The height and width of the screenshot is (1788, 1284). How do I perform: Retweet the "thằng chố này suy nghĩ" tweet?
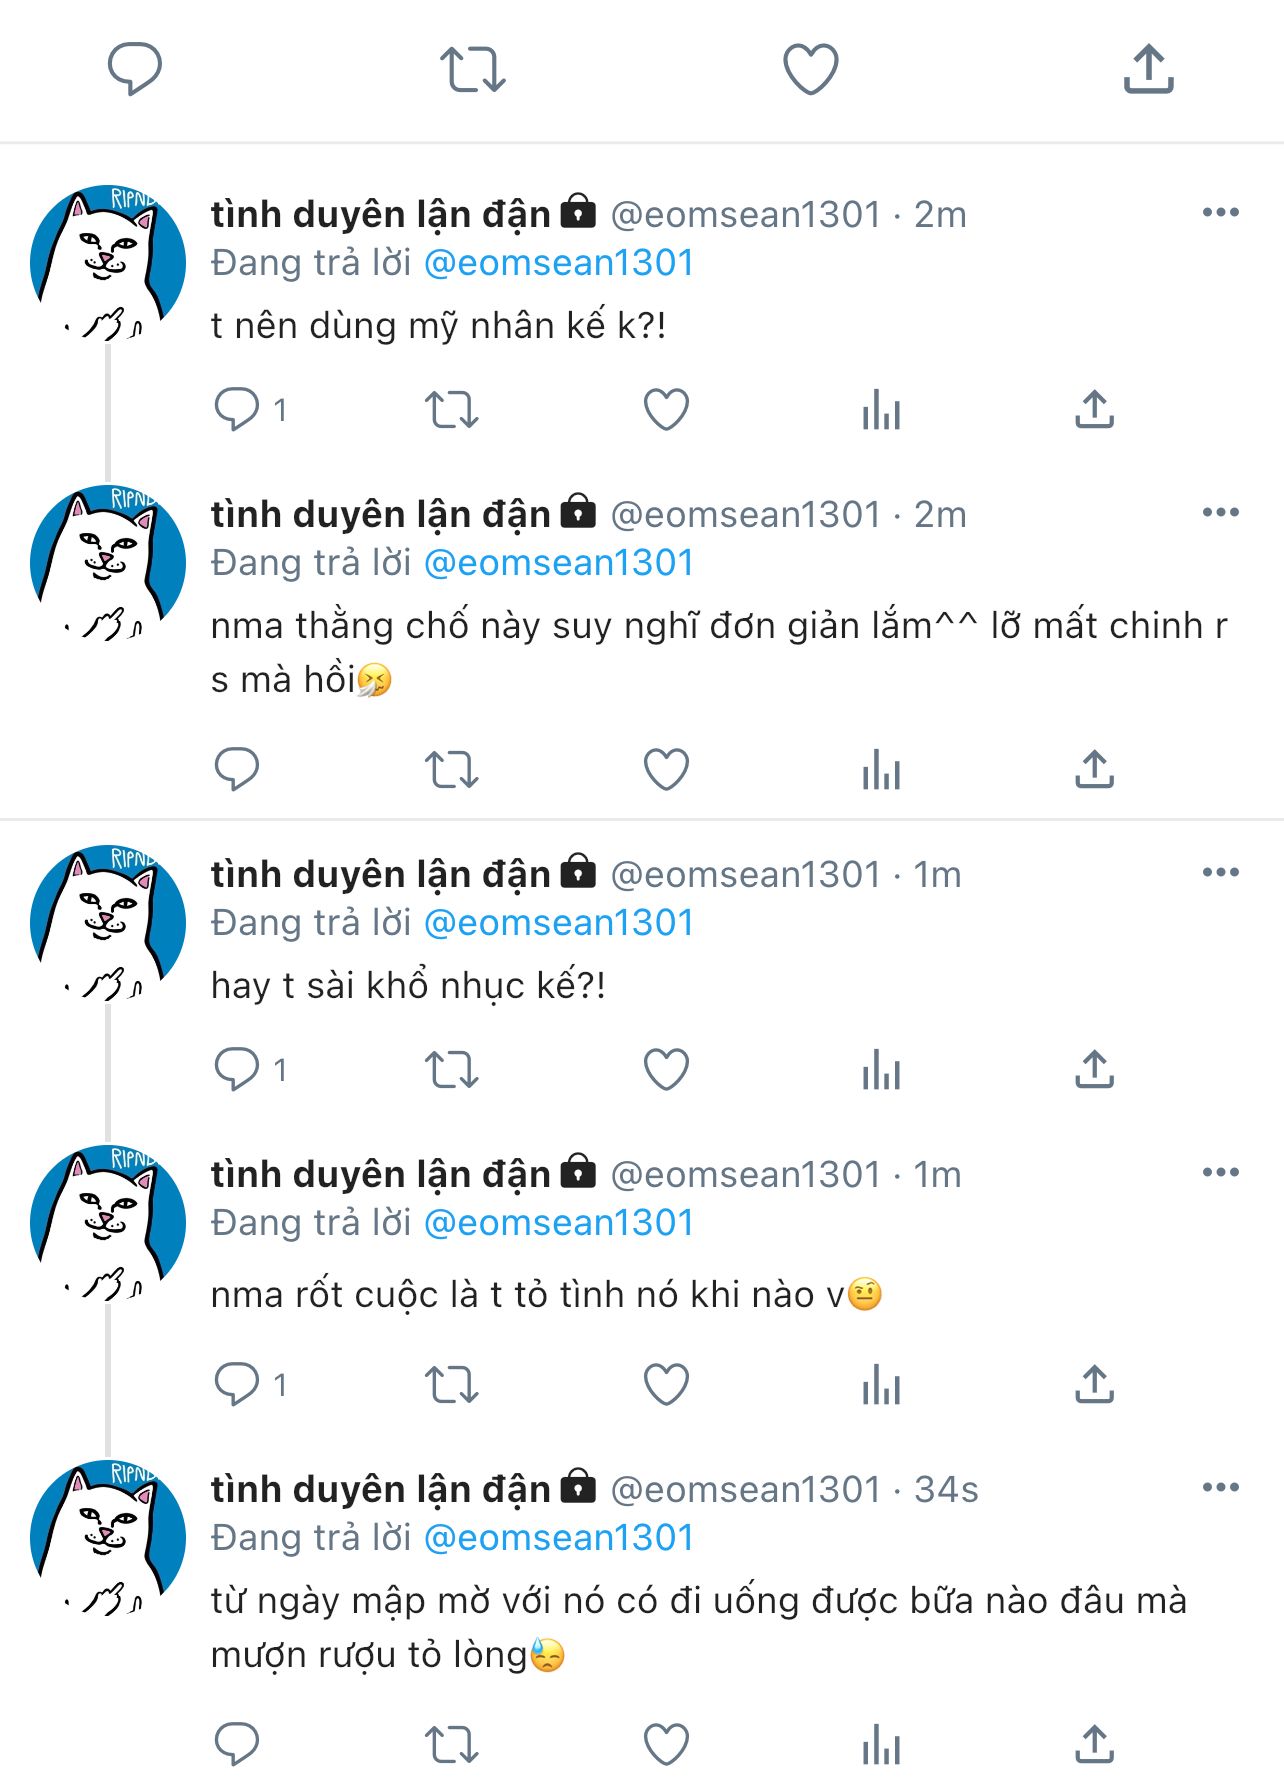(452, 769)
